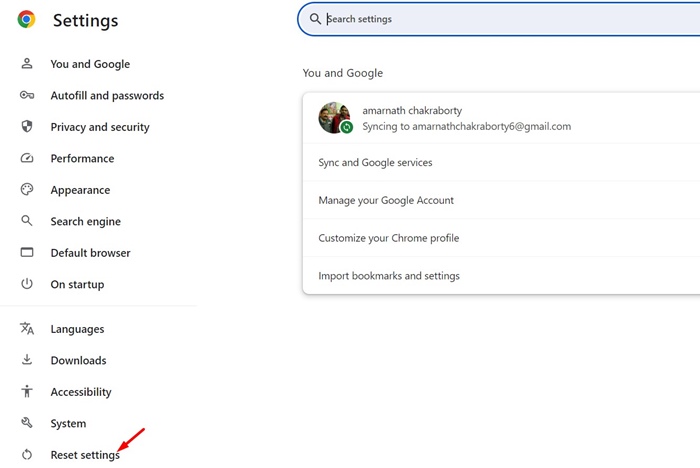Click the power icon for On startup

point(27,284)
